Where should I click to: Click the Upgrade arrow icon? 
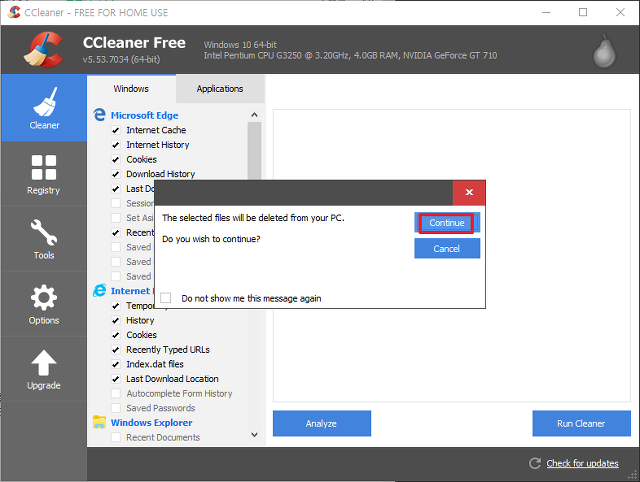coord(44,362)
